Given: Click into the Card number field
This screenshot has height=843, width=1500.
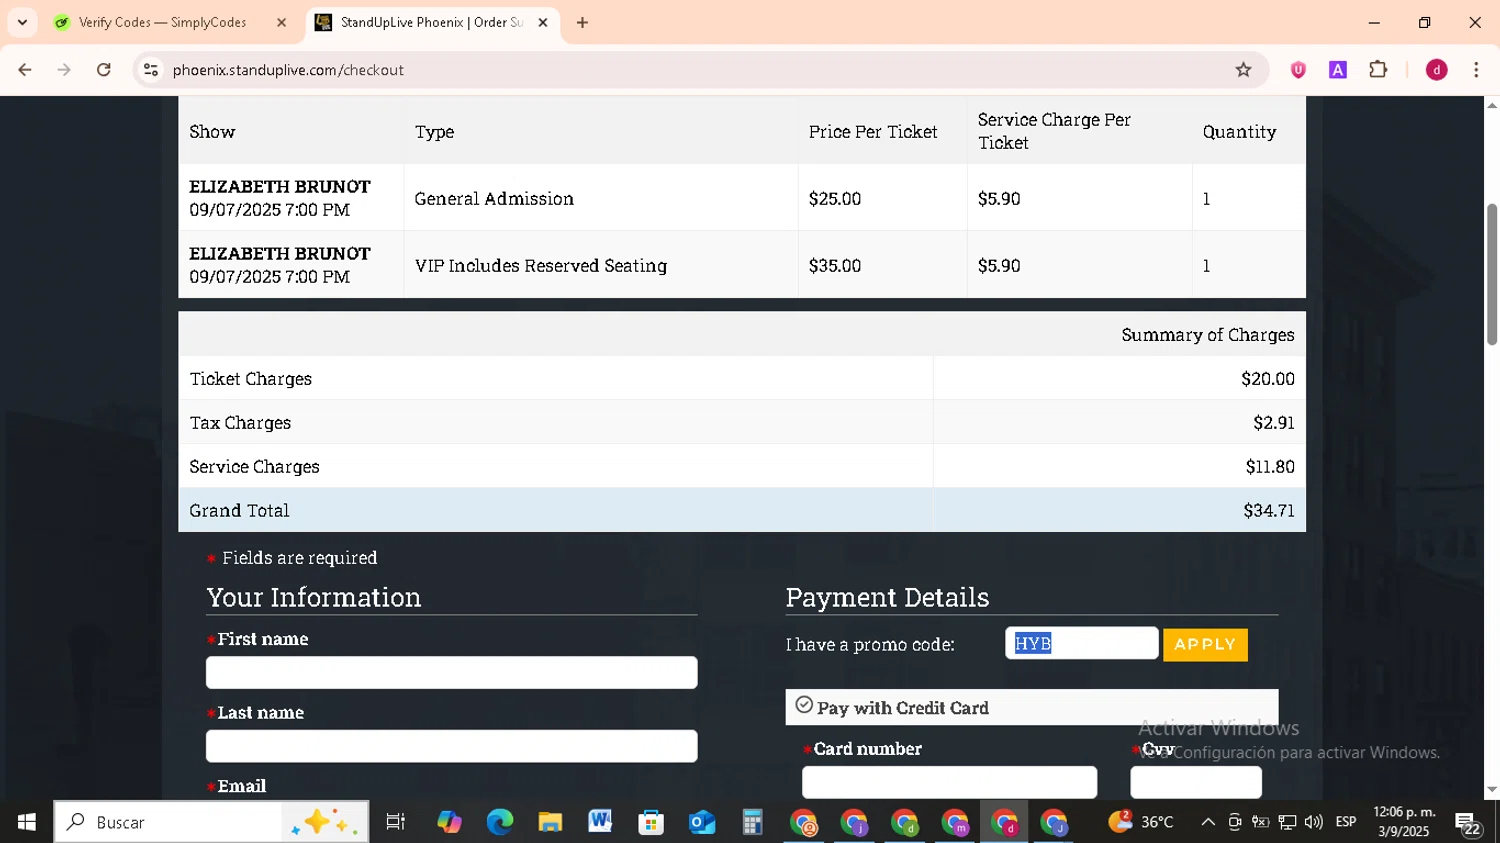Looking at the screenshot, I should tap(948, 782).
